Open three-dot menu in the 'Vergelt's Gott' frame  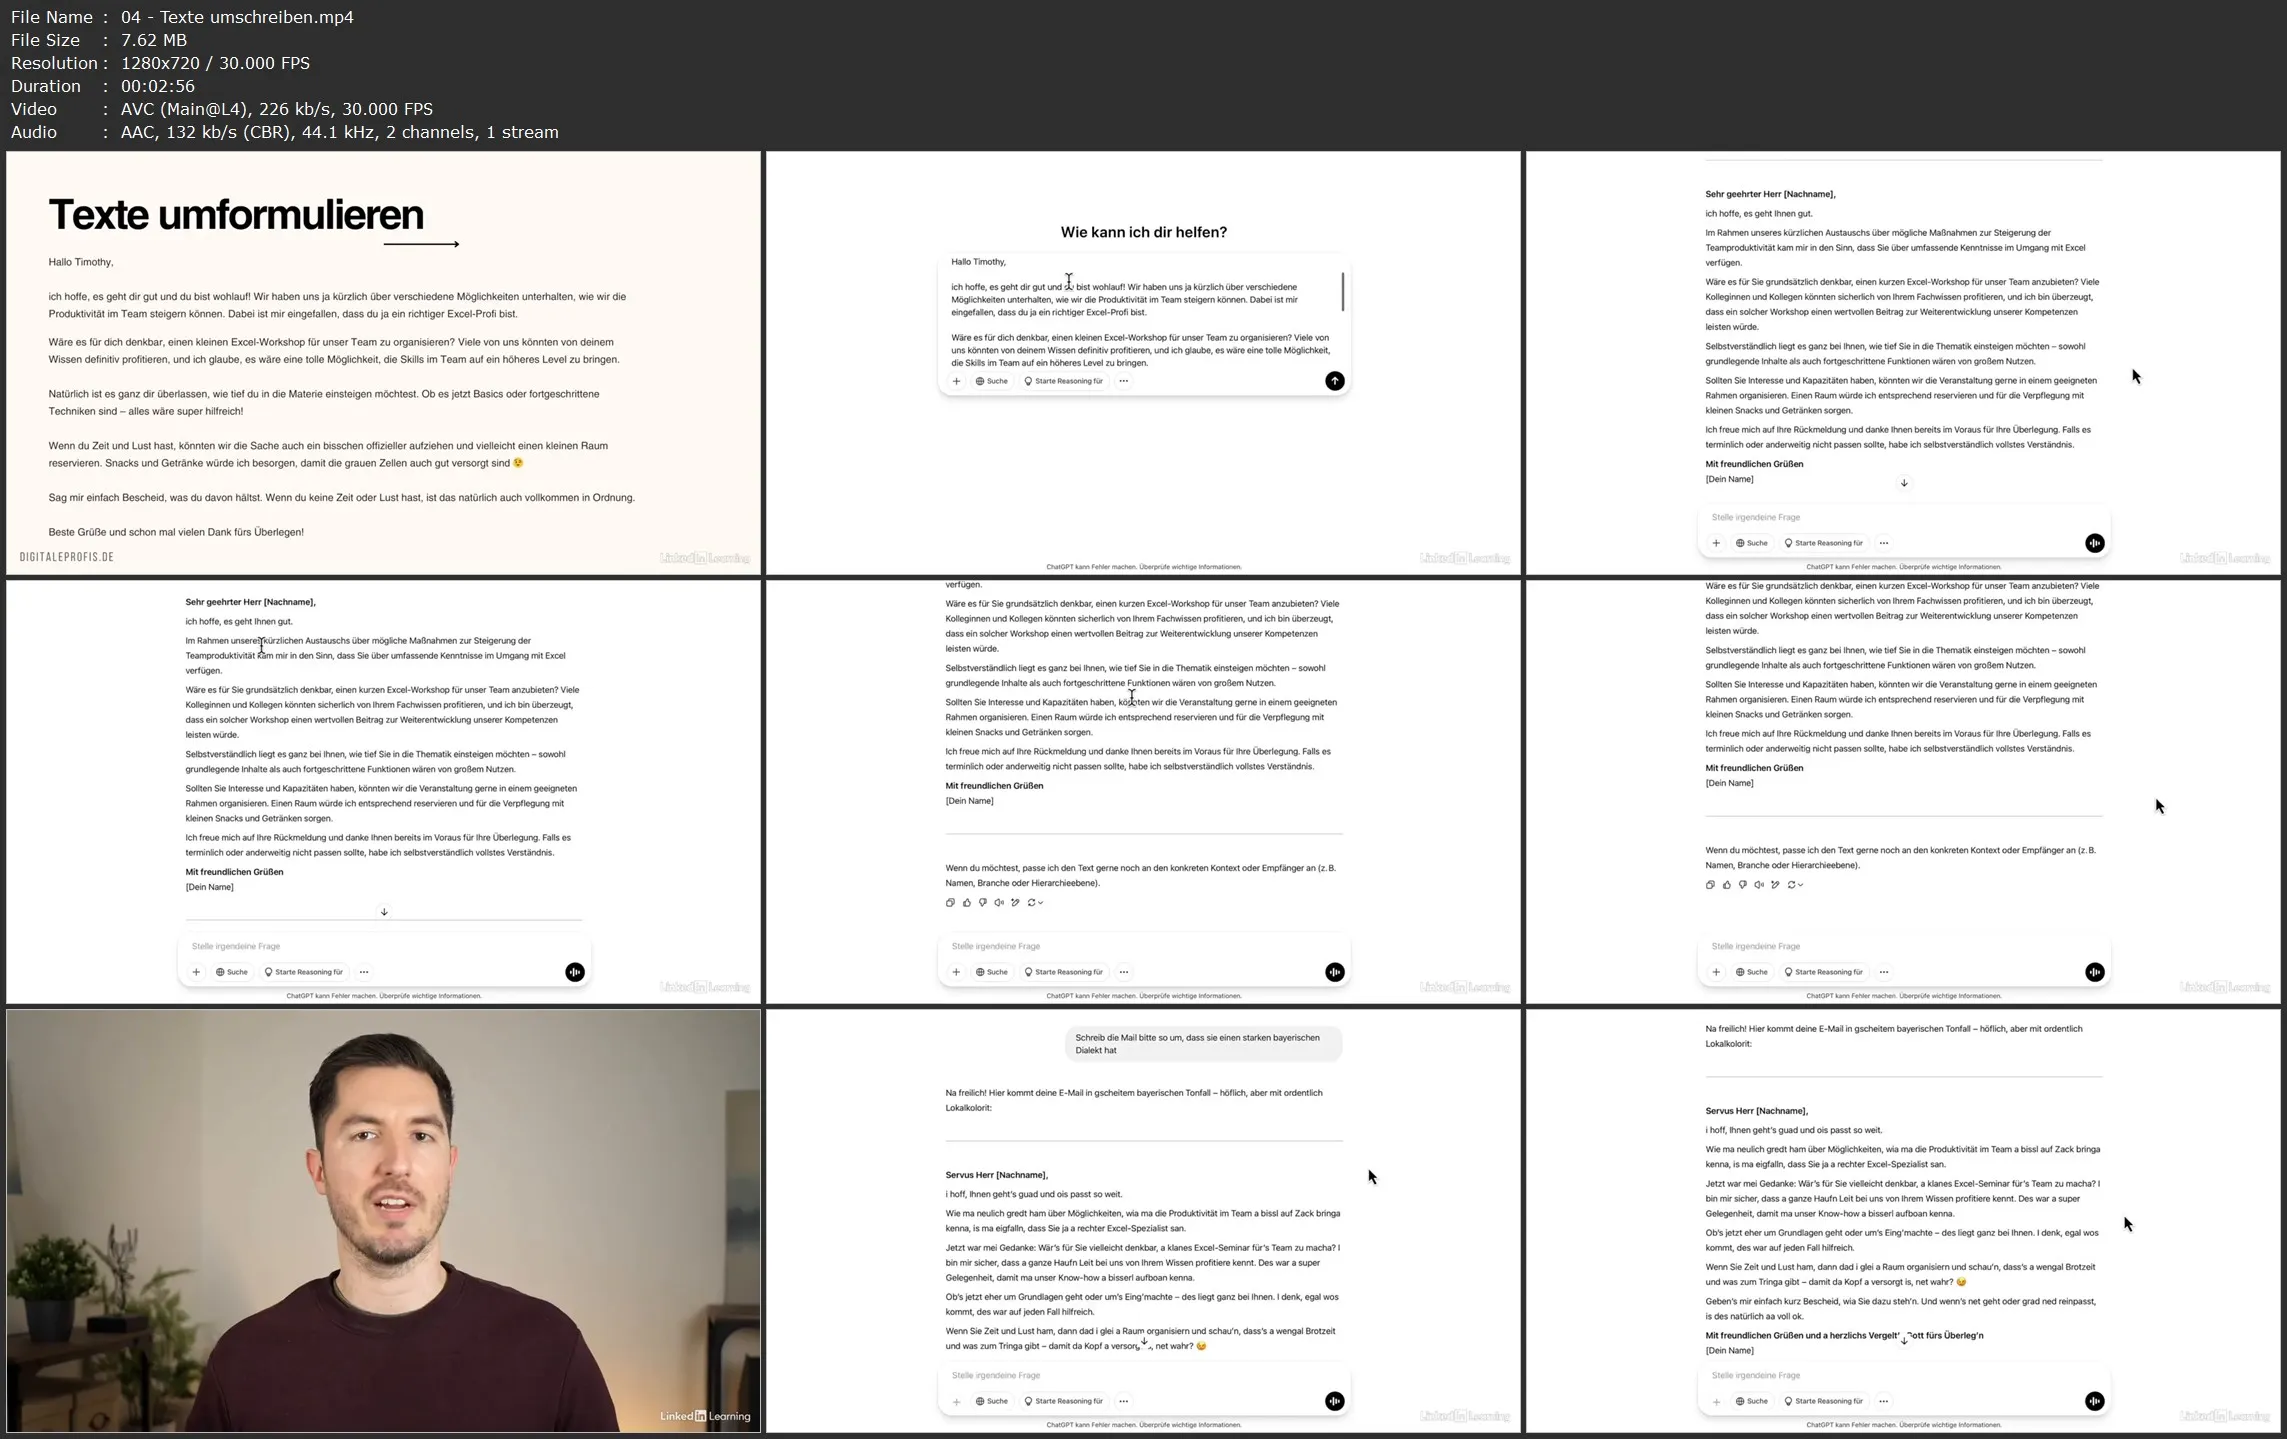[1884, 1401]
